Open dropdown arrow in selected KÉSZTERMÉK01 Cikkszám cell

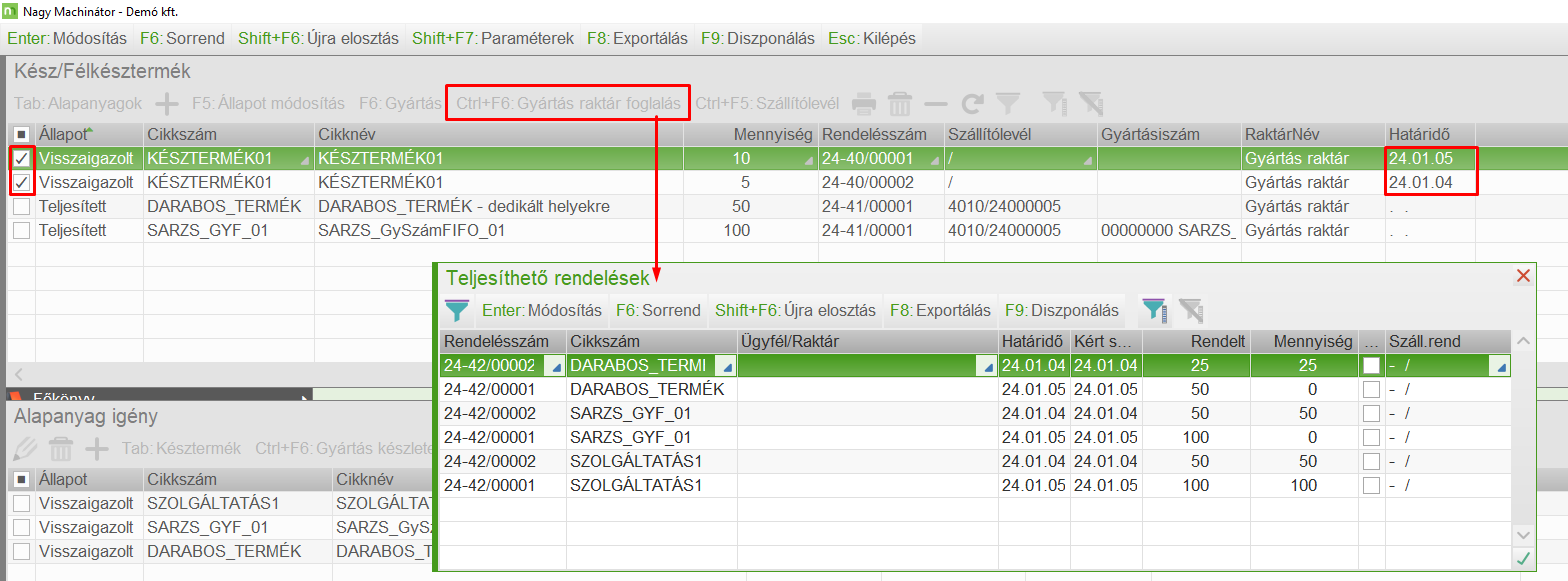point(304,161)
